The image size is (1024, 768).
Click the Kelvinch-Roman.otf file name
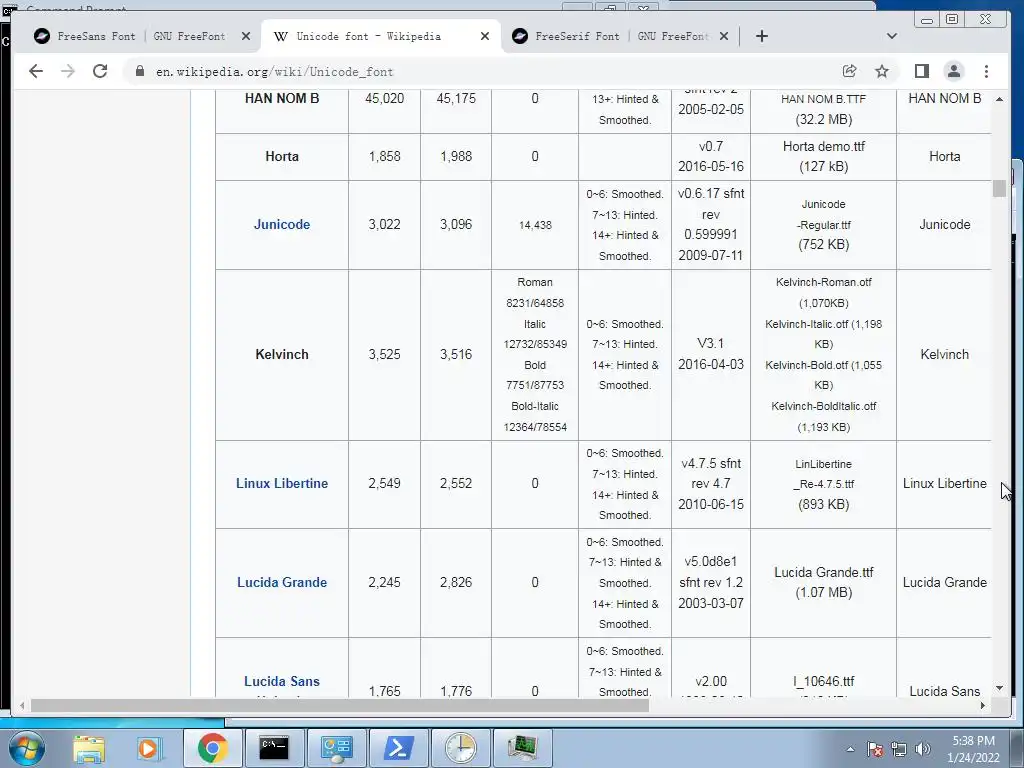[x=824, y=283]
